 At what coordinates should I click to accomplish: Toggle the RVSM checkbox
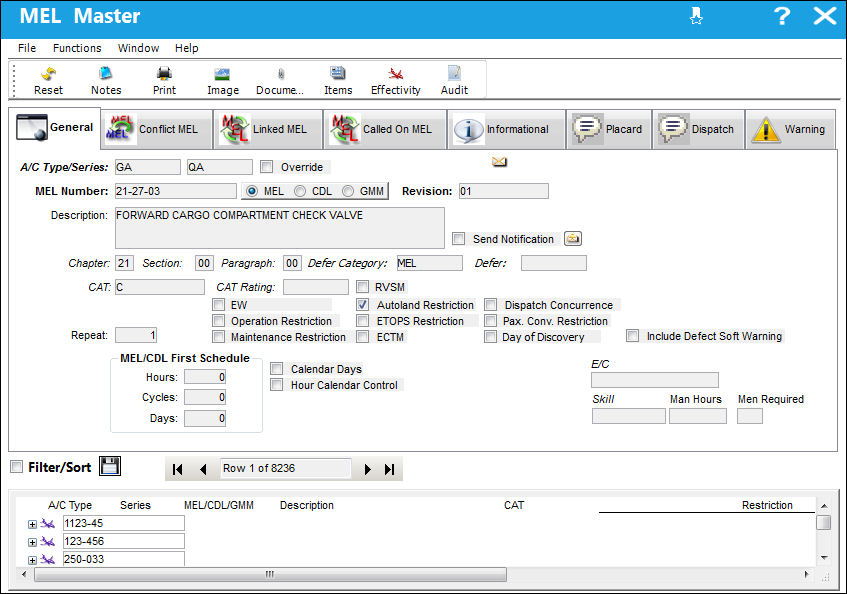[x=362, y=287]
